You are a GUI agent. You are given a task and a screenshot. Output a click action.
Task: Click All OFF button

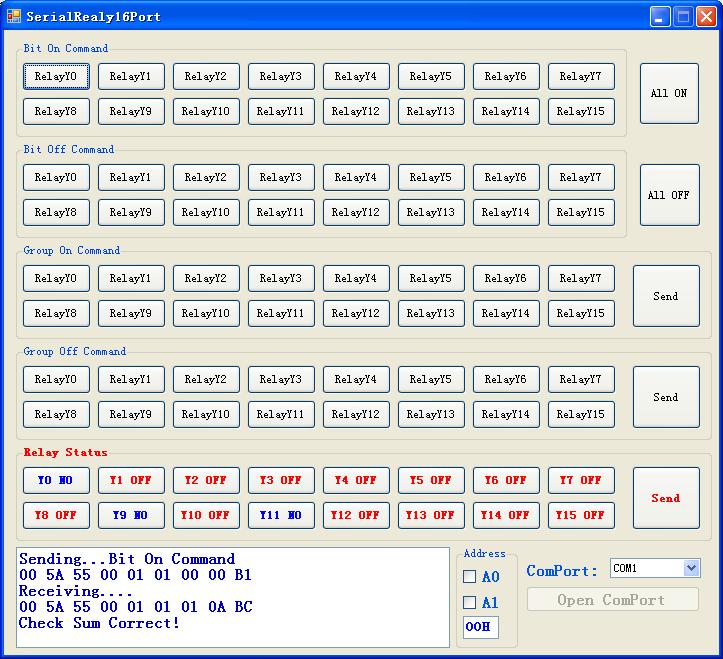tap(669, 195)
